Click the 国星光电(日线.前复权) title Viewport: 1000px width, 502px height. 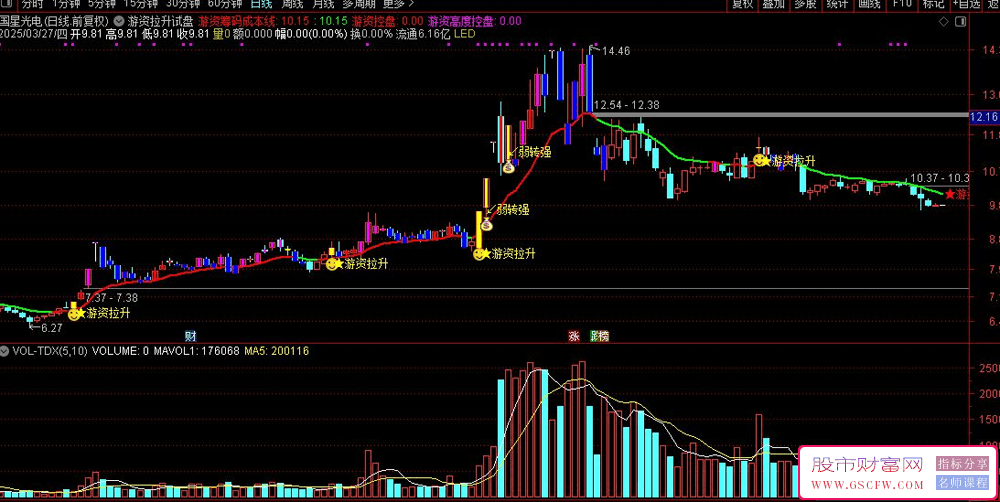coord(55,21)
